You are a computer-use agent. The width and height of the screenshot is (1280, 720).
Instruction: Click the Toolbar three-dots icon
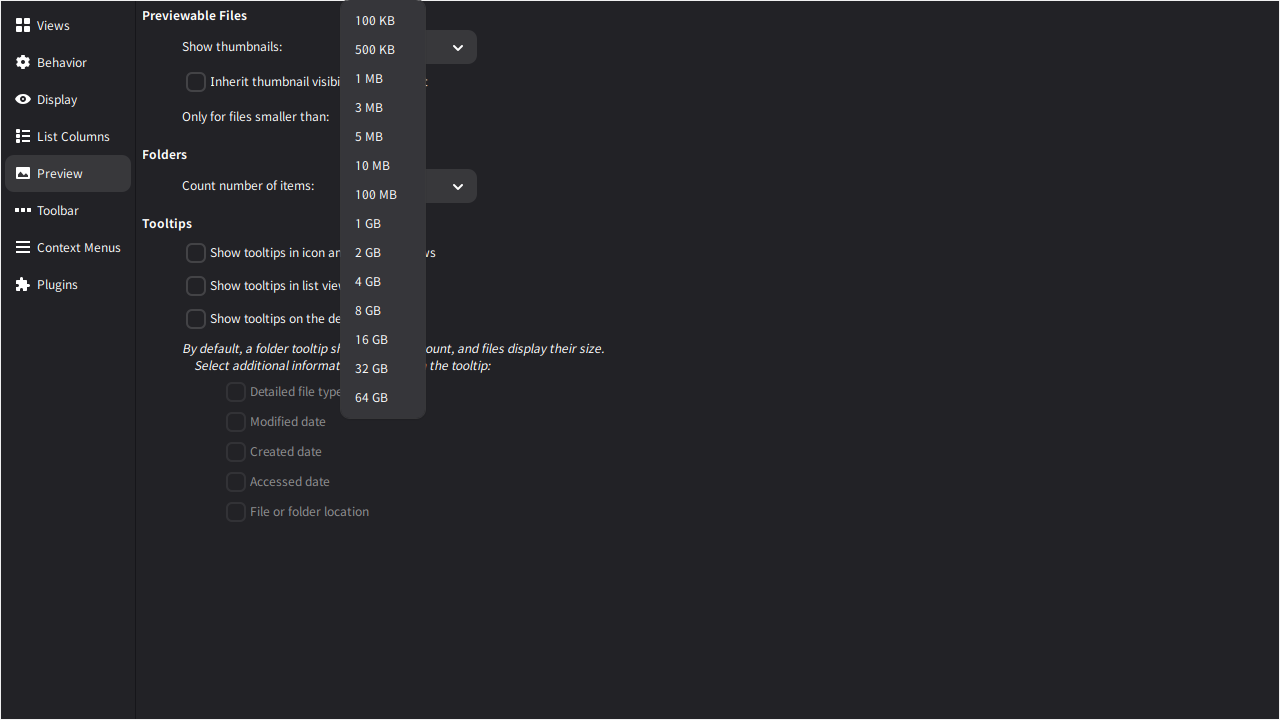click(x=23, y=210)
